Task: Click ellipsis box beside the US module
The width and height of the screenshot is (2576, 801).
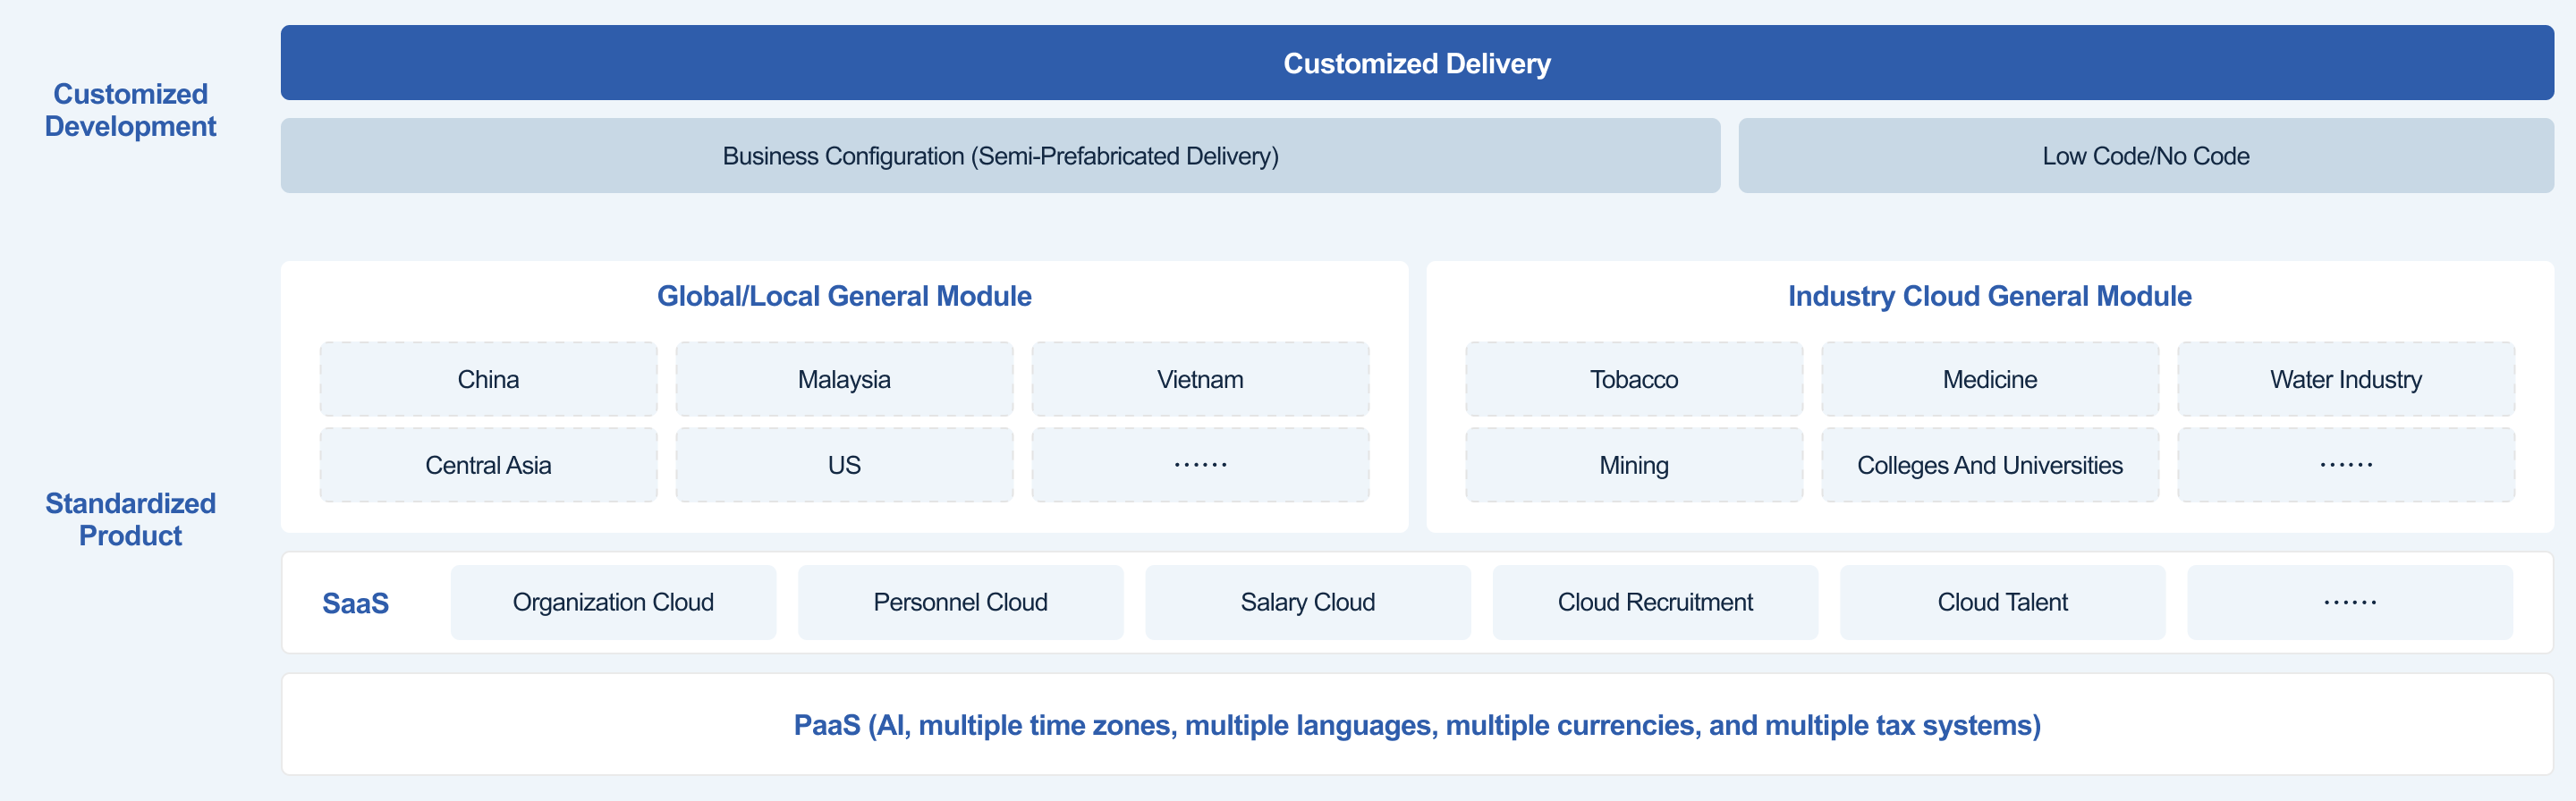Action: pos(1200,465)
